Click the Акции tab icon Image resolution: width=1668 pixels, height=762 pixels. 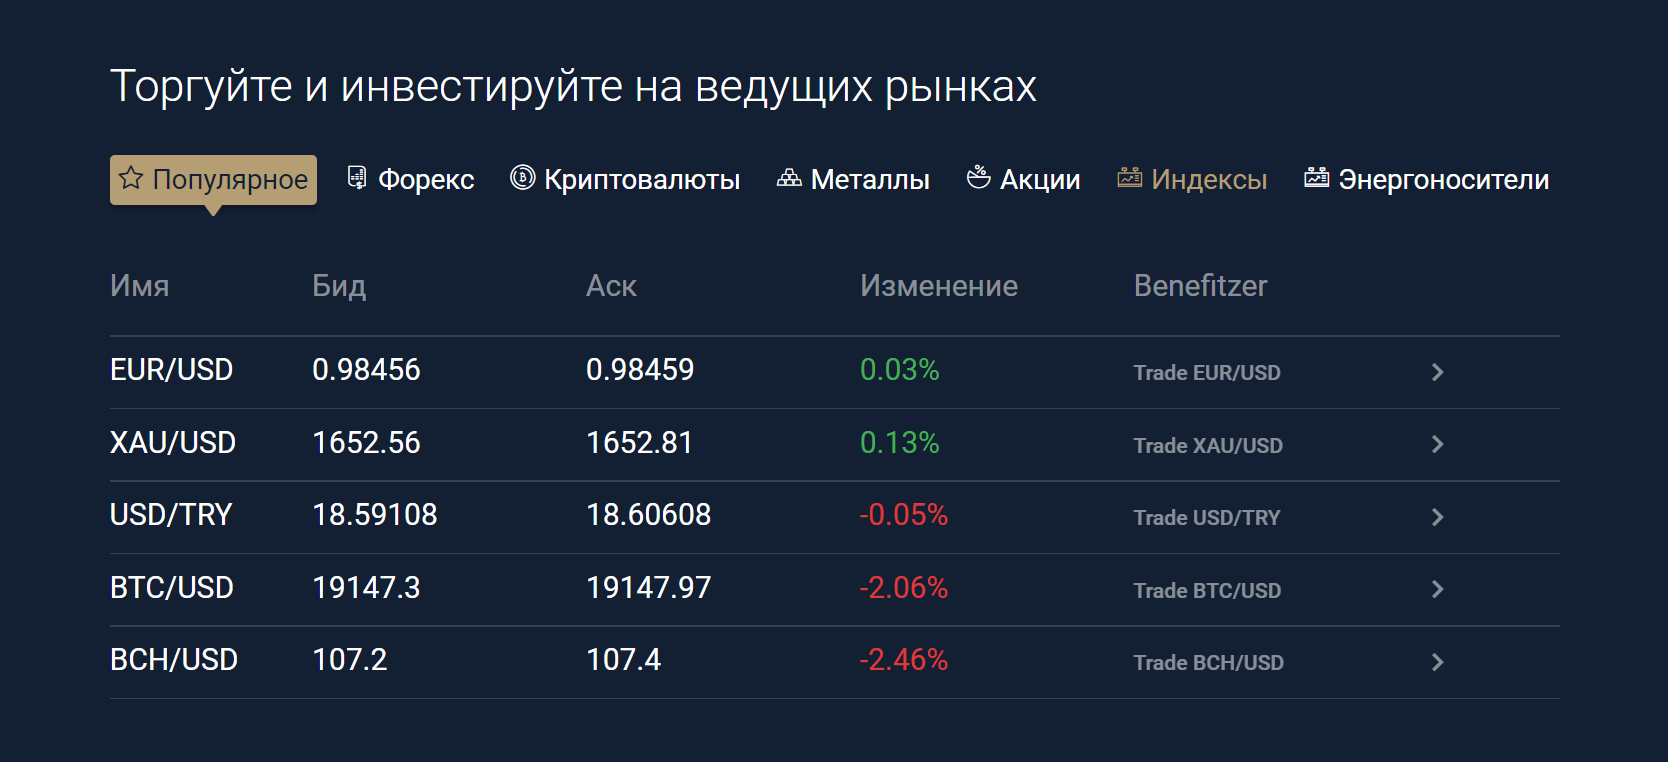point(978,178)
